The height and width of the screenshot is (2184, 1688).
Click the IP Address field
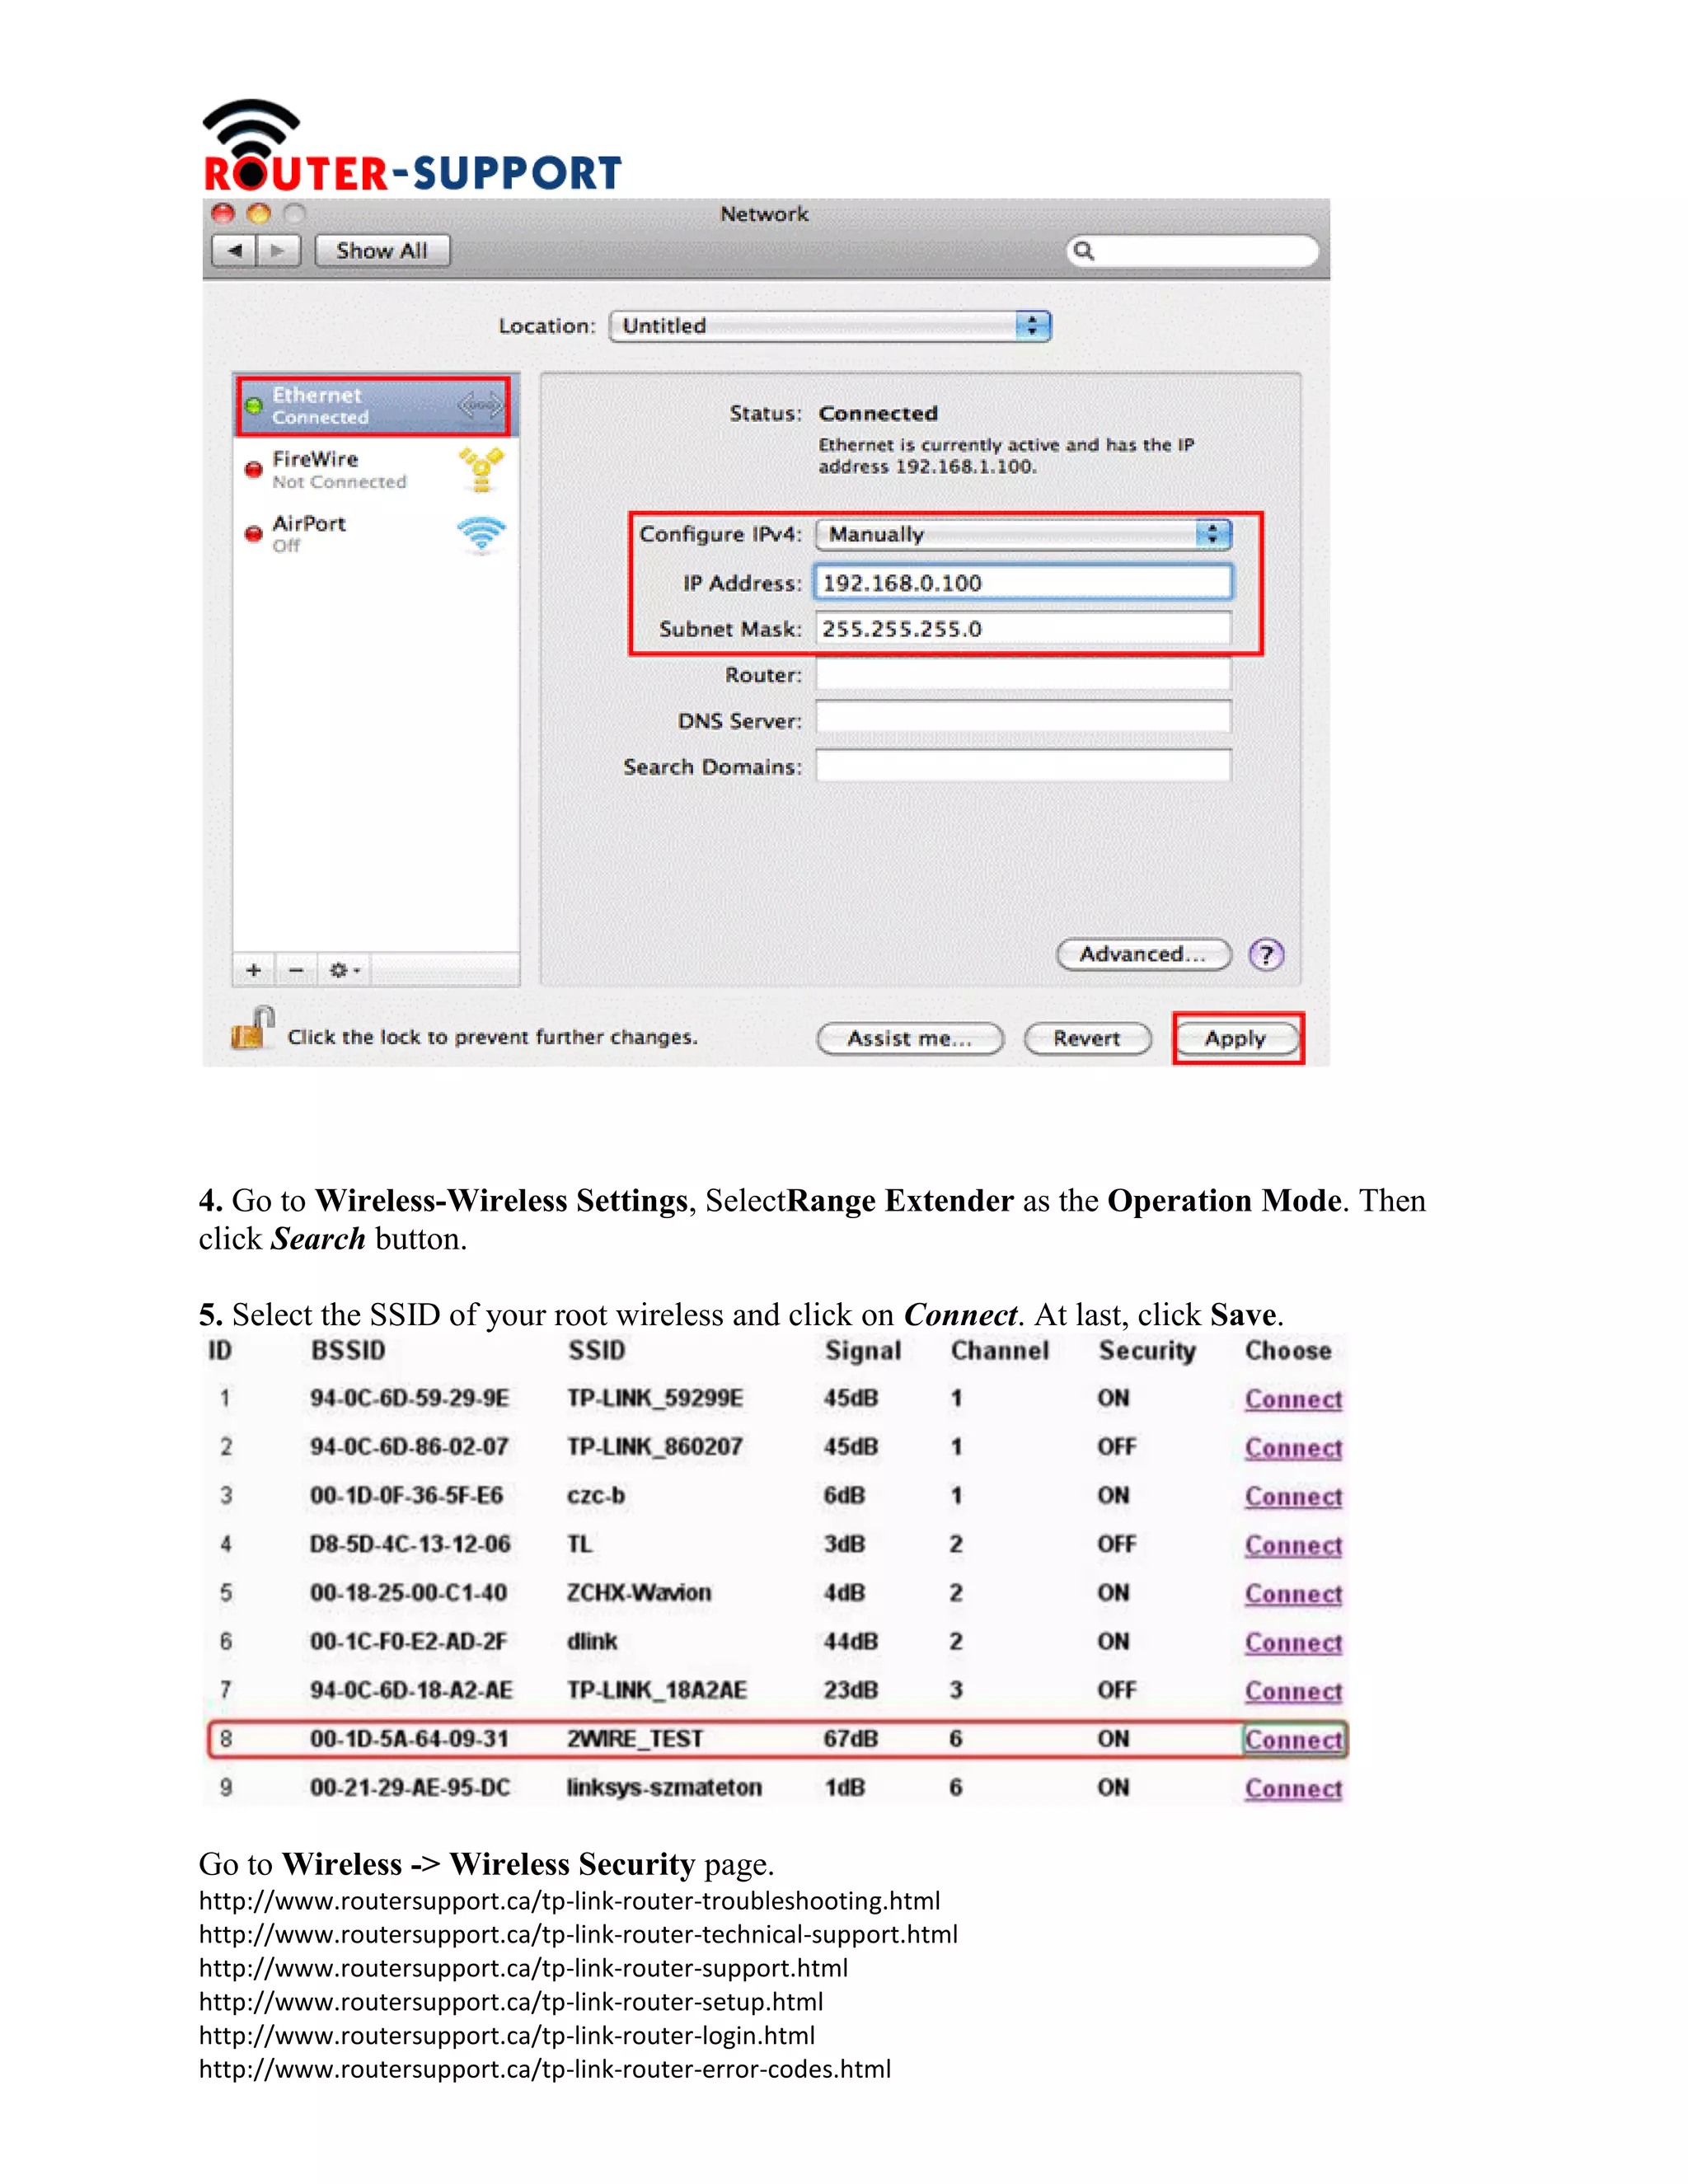1022,583
